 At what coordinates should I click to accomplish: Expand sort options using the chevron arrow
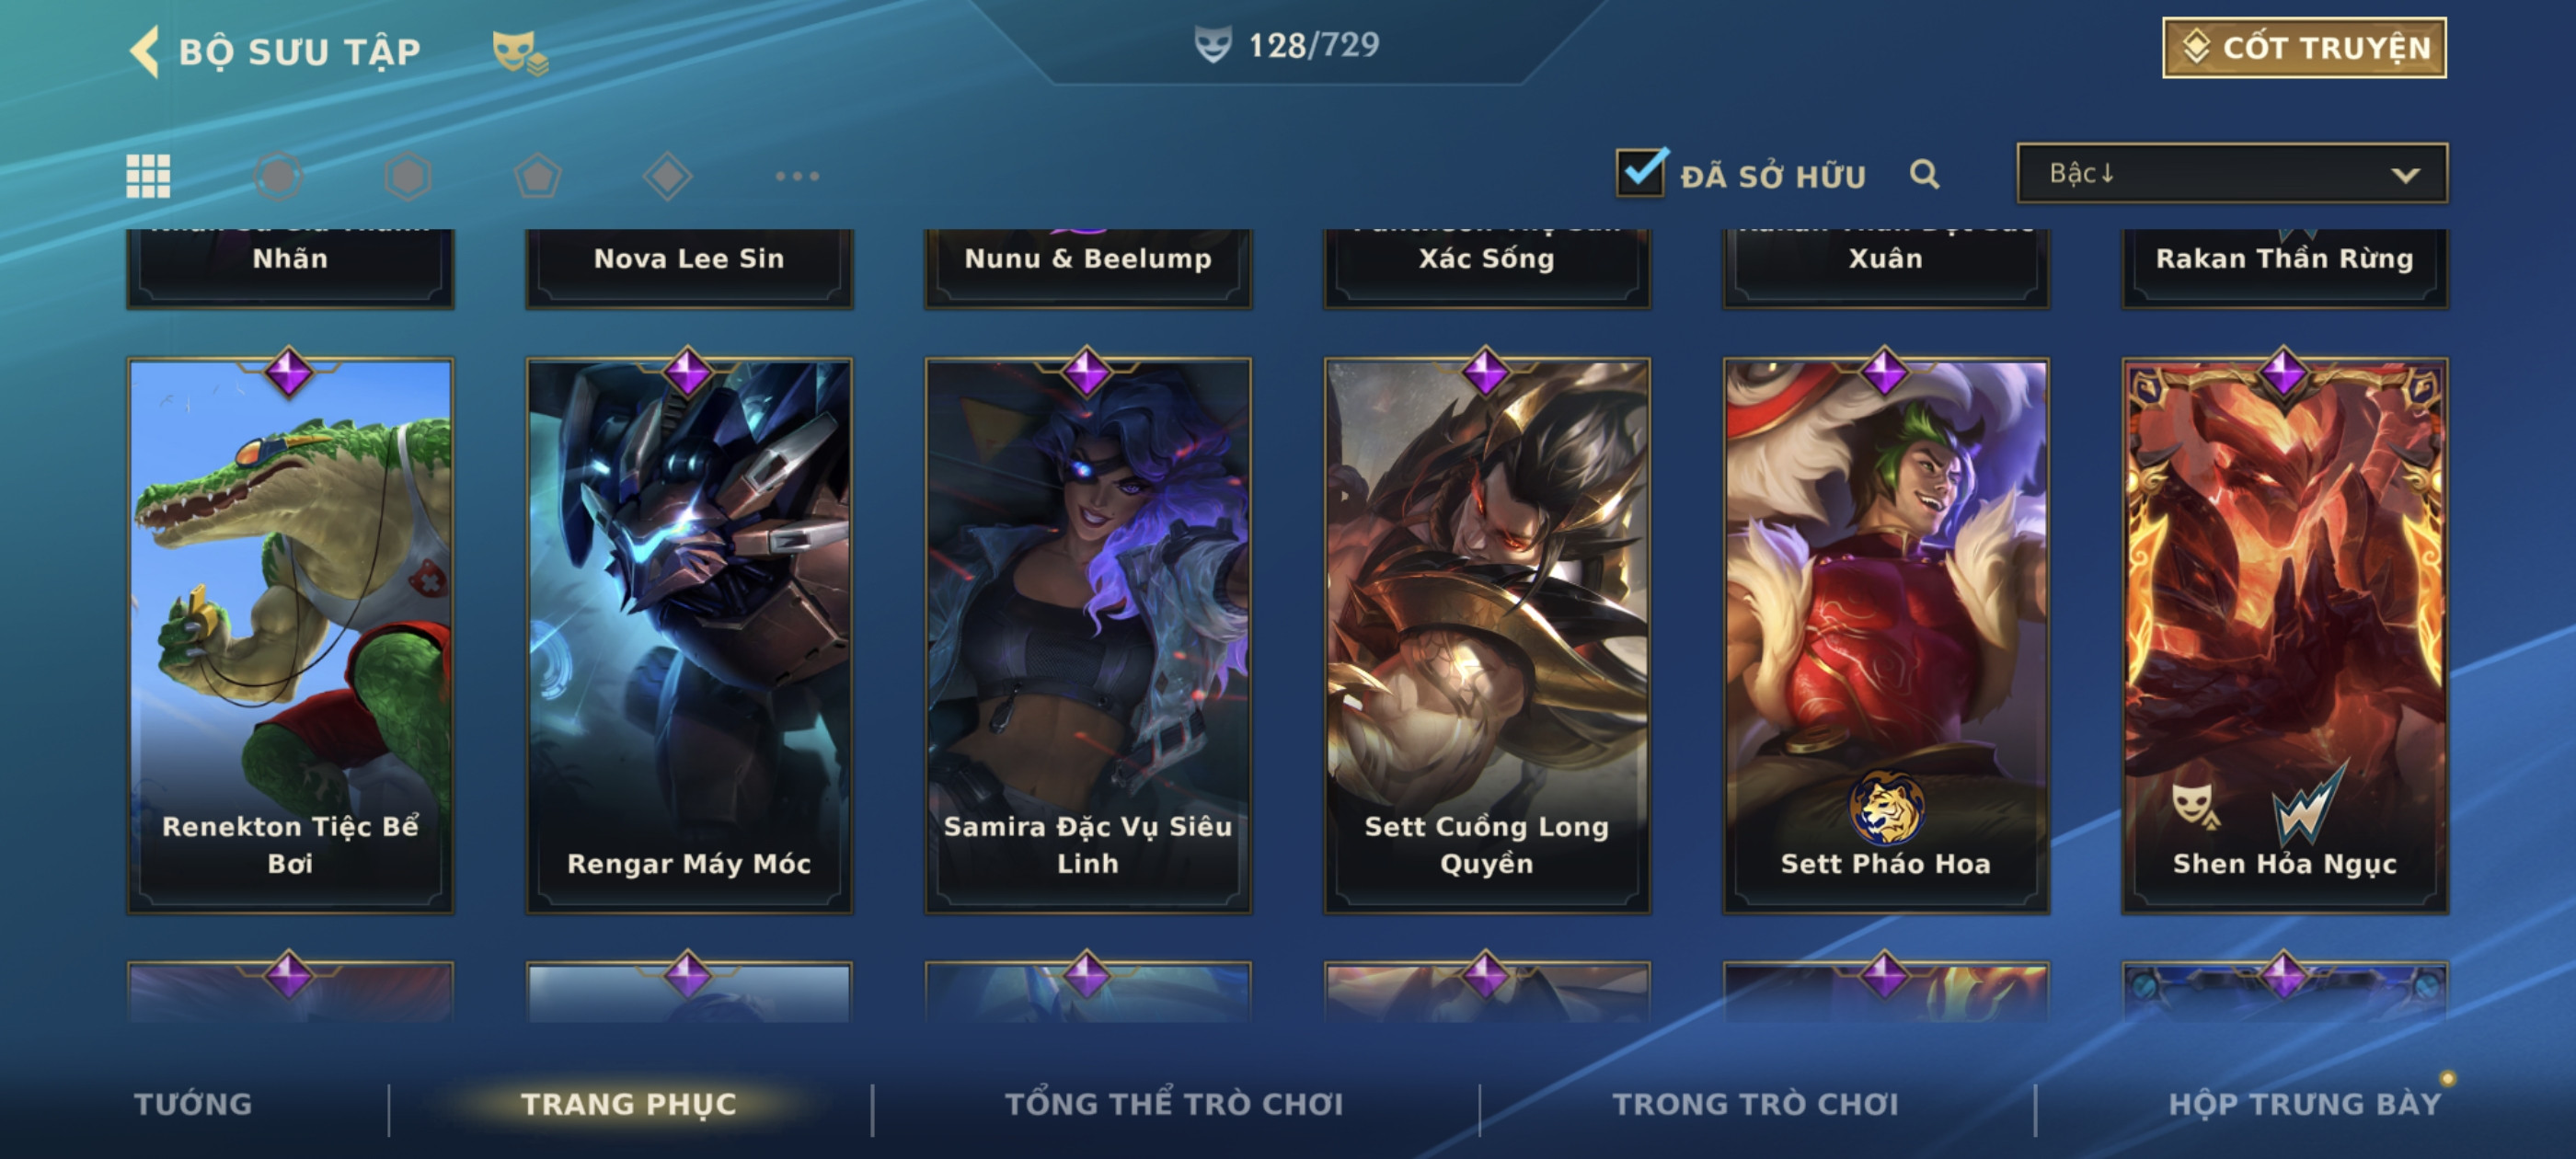2405,175
